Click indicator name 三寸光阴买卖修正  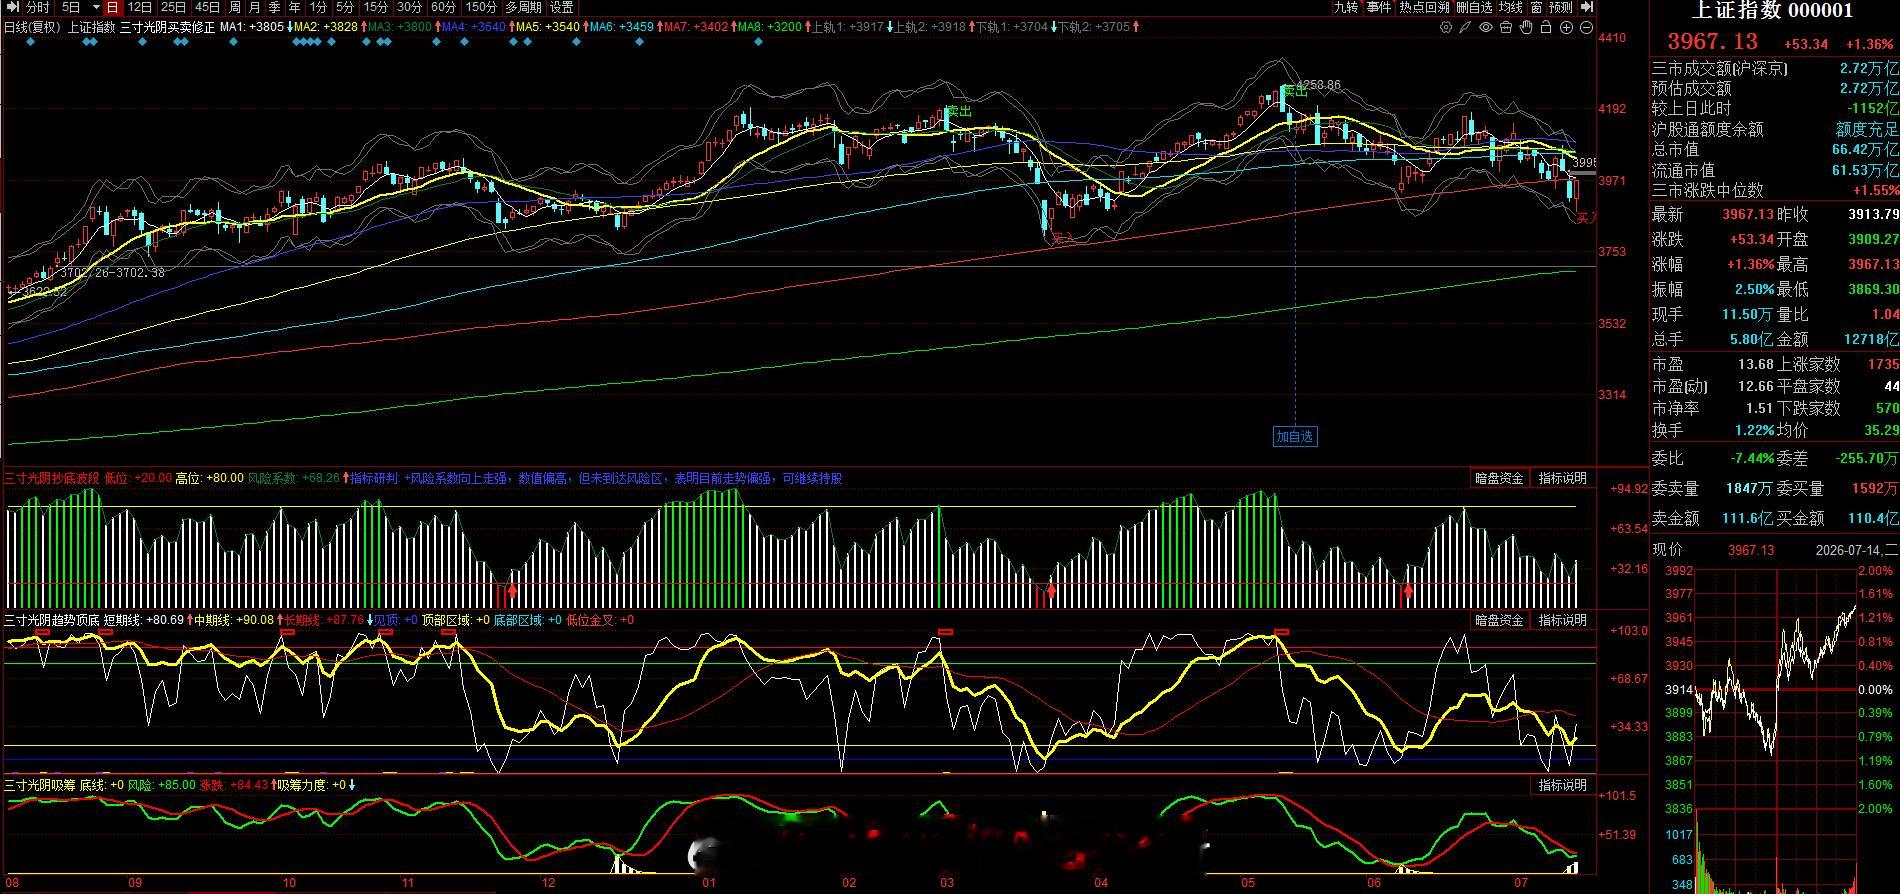coord(167,27)
